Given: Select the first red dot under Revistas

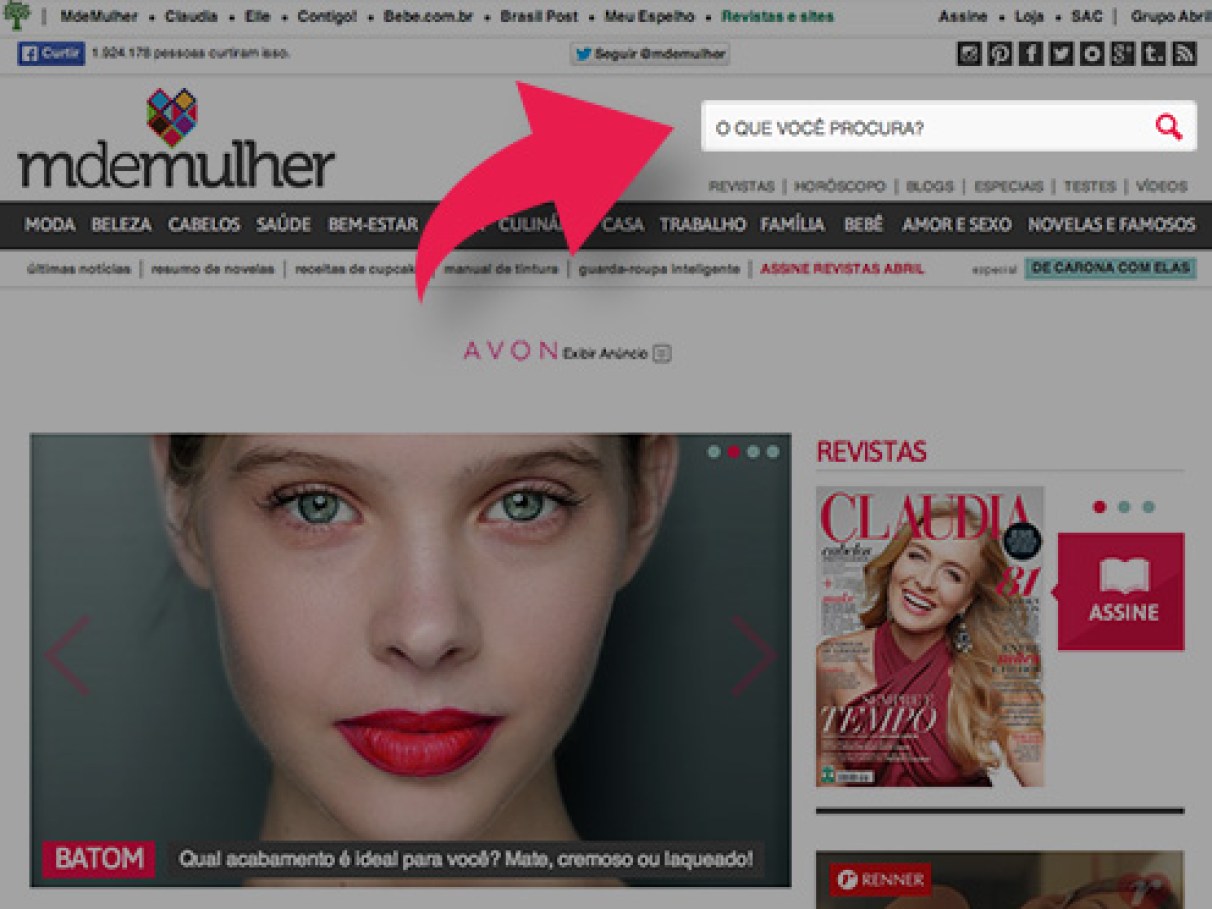Looking at the screenshot, I should (1100, 507).
